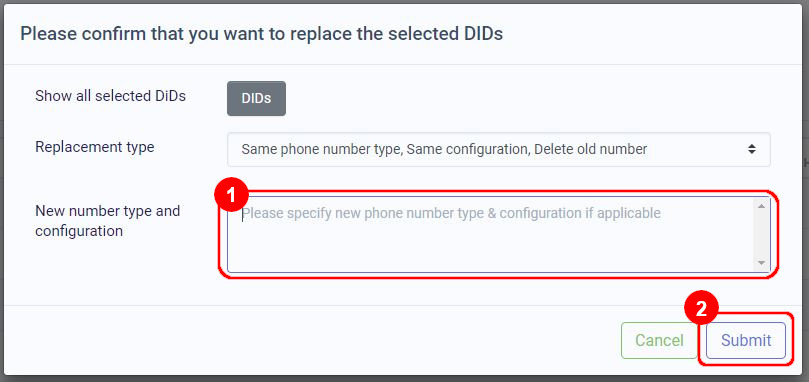
Task: Submit the DID replacement request
Action: pos(746,341)
